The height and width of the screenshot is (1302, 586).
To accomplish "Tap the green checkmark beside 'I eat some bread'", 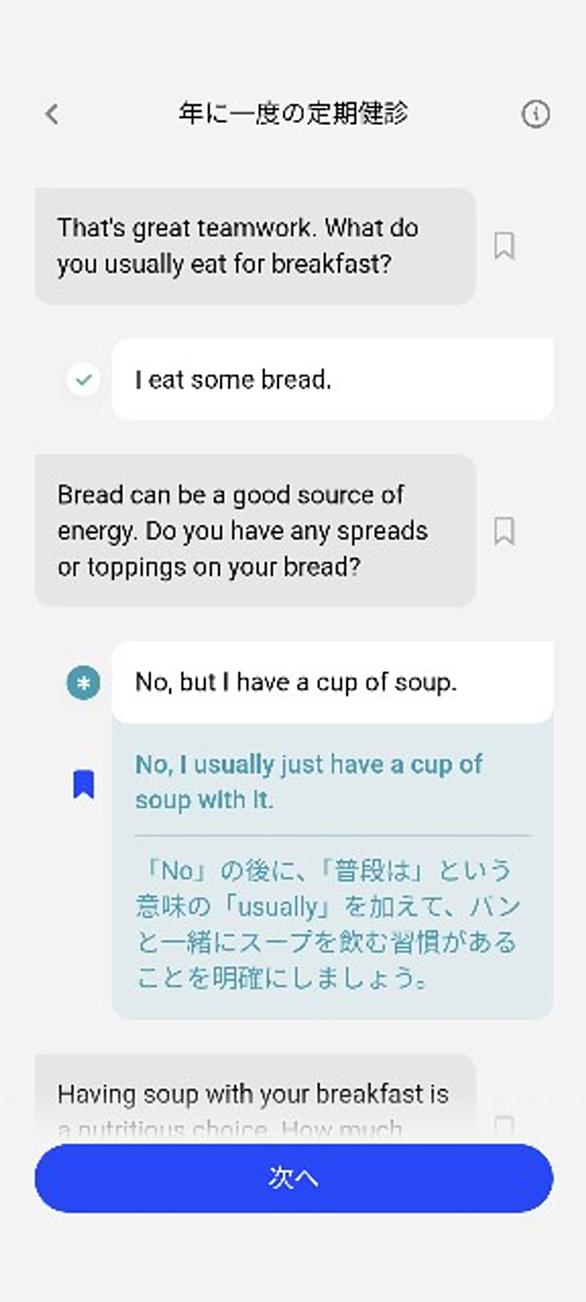I will pos(84,380).
